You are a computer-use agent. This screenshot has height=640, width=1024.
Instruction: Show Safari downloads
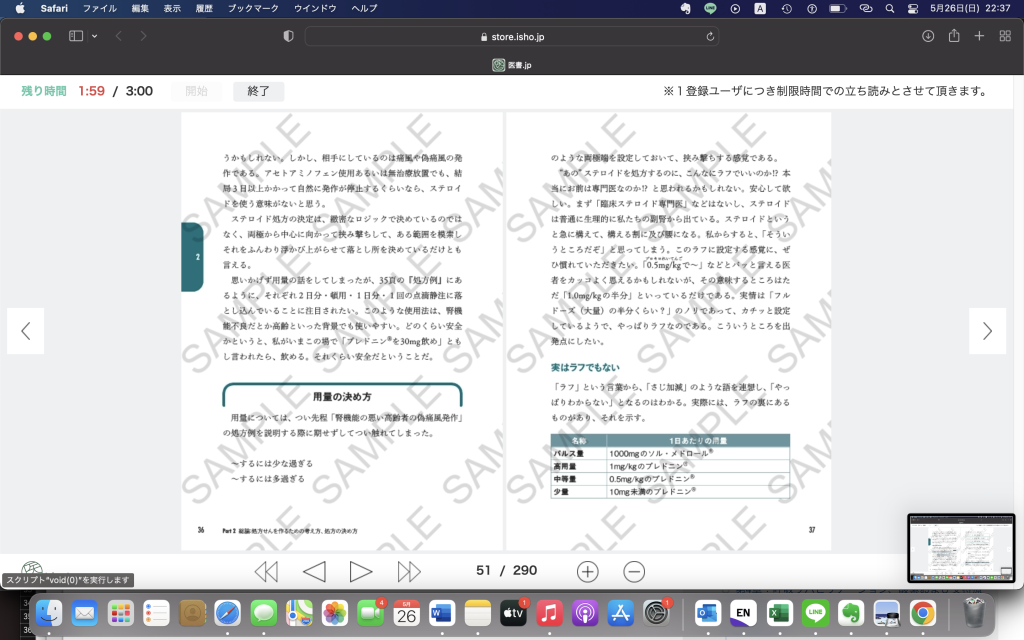click(x=928, y=36)
